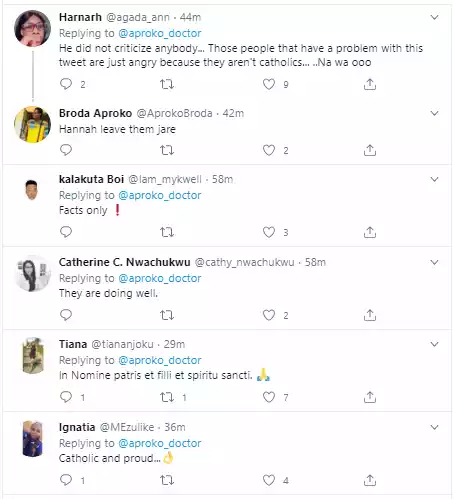Like Harnarh's tweet with 9 likes
453x499 pixels.
pos(269,84)
